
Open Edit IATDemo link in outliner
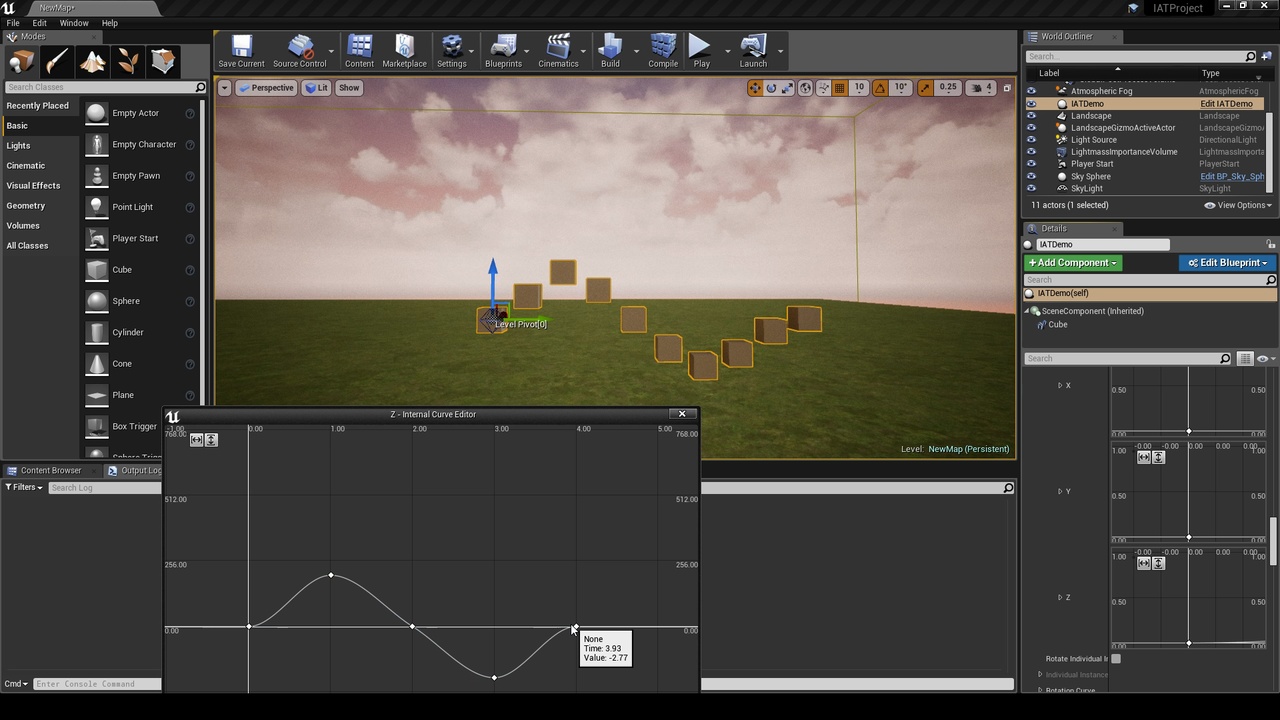[1226, 104]
